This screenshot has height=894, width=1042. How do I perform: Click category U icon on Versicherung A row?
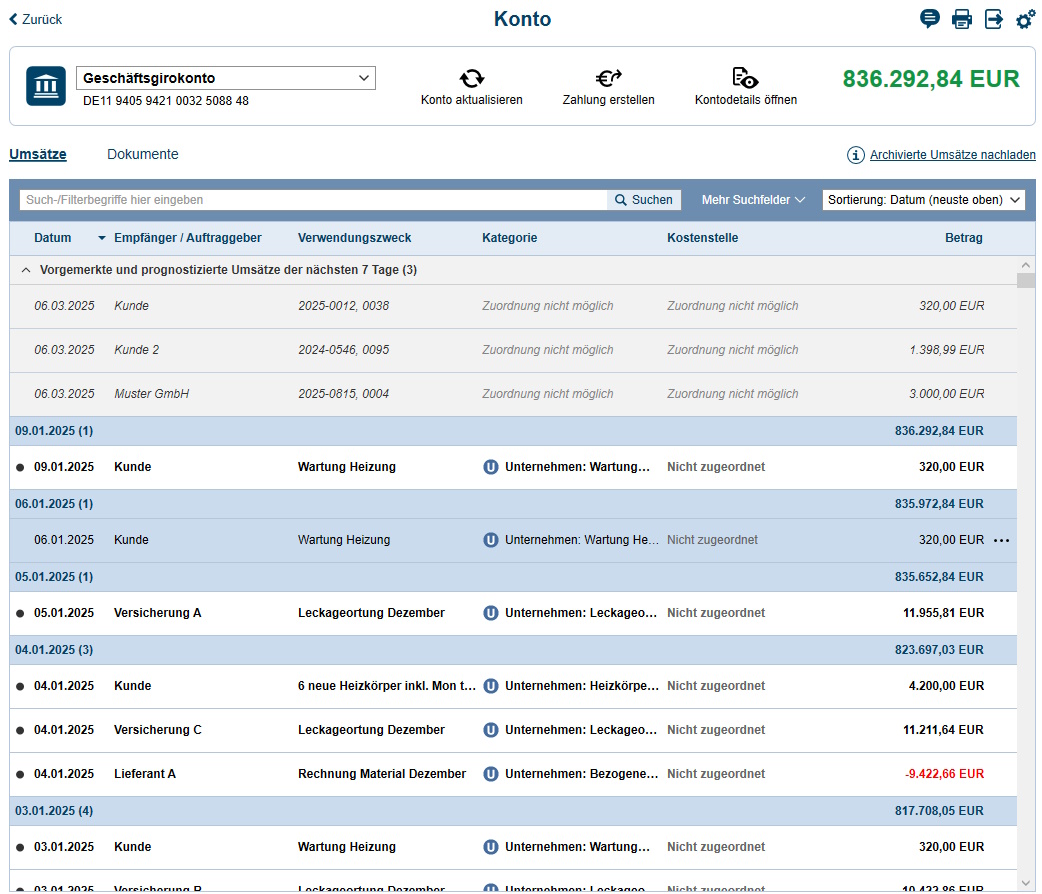[490, 614]
